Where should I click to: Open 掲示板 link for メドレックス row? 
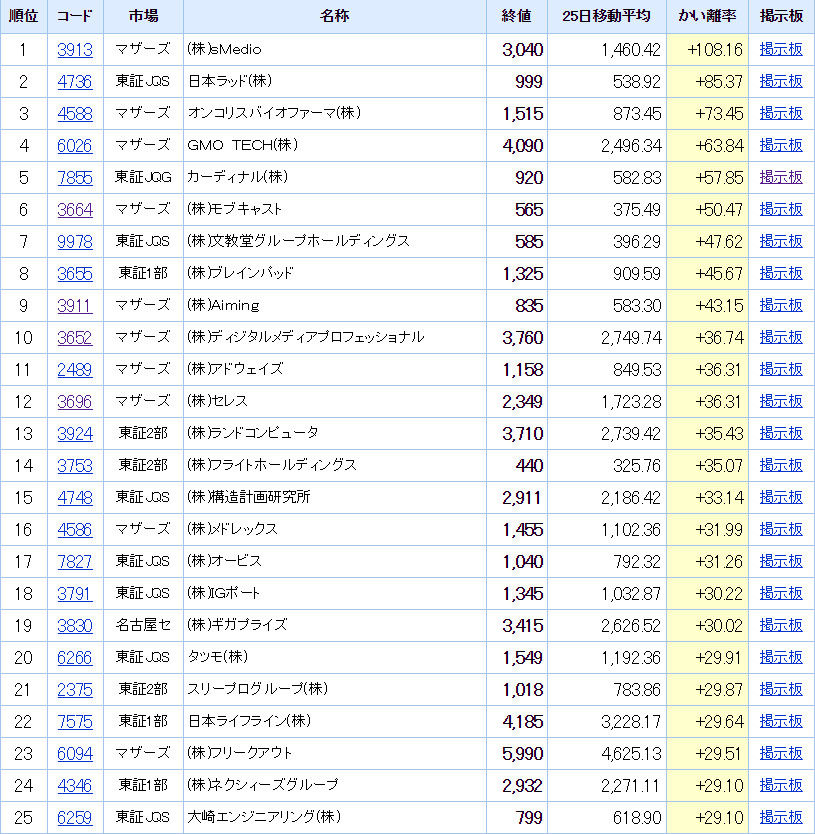781,529
